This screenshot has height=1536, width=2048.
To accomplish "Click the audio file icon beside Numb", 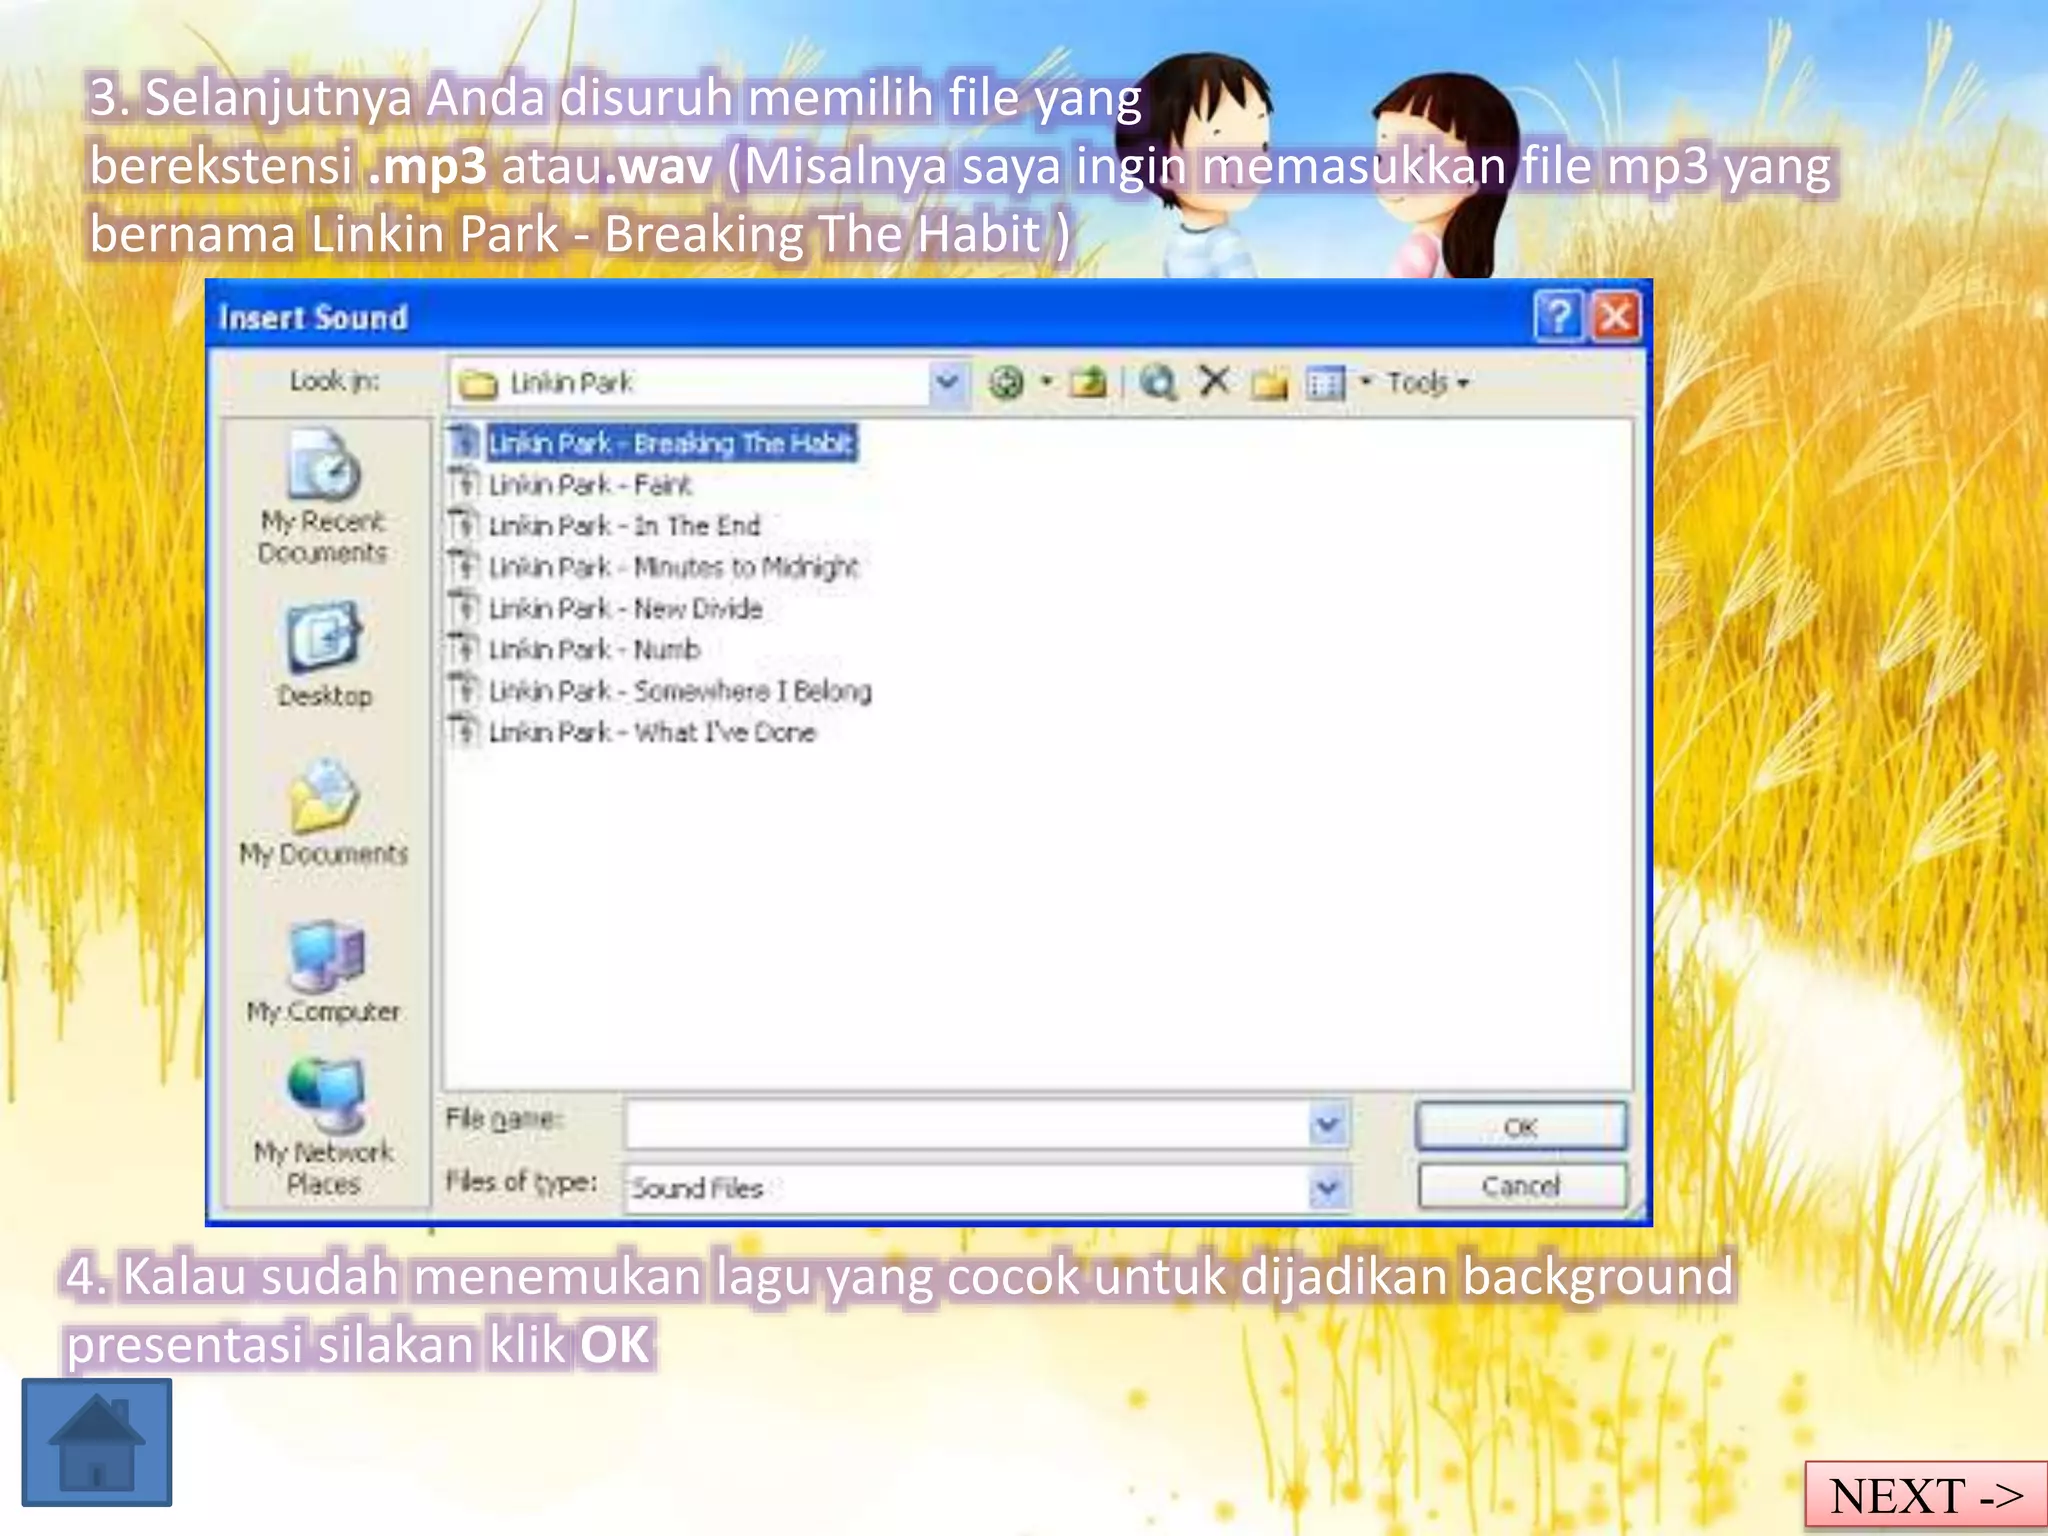I will 464,648.
